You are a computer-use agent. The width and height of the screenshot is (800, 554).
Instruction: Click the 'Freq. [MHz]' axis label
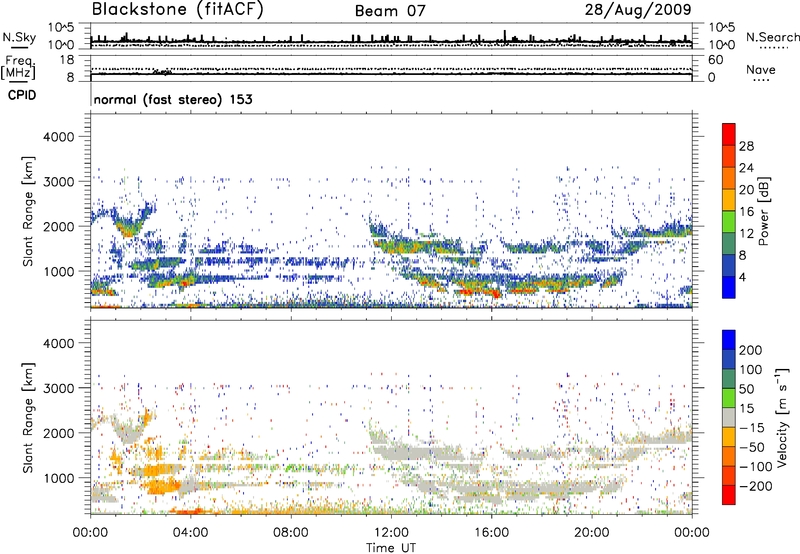(x=19, y=68)
